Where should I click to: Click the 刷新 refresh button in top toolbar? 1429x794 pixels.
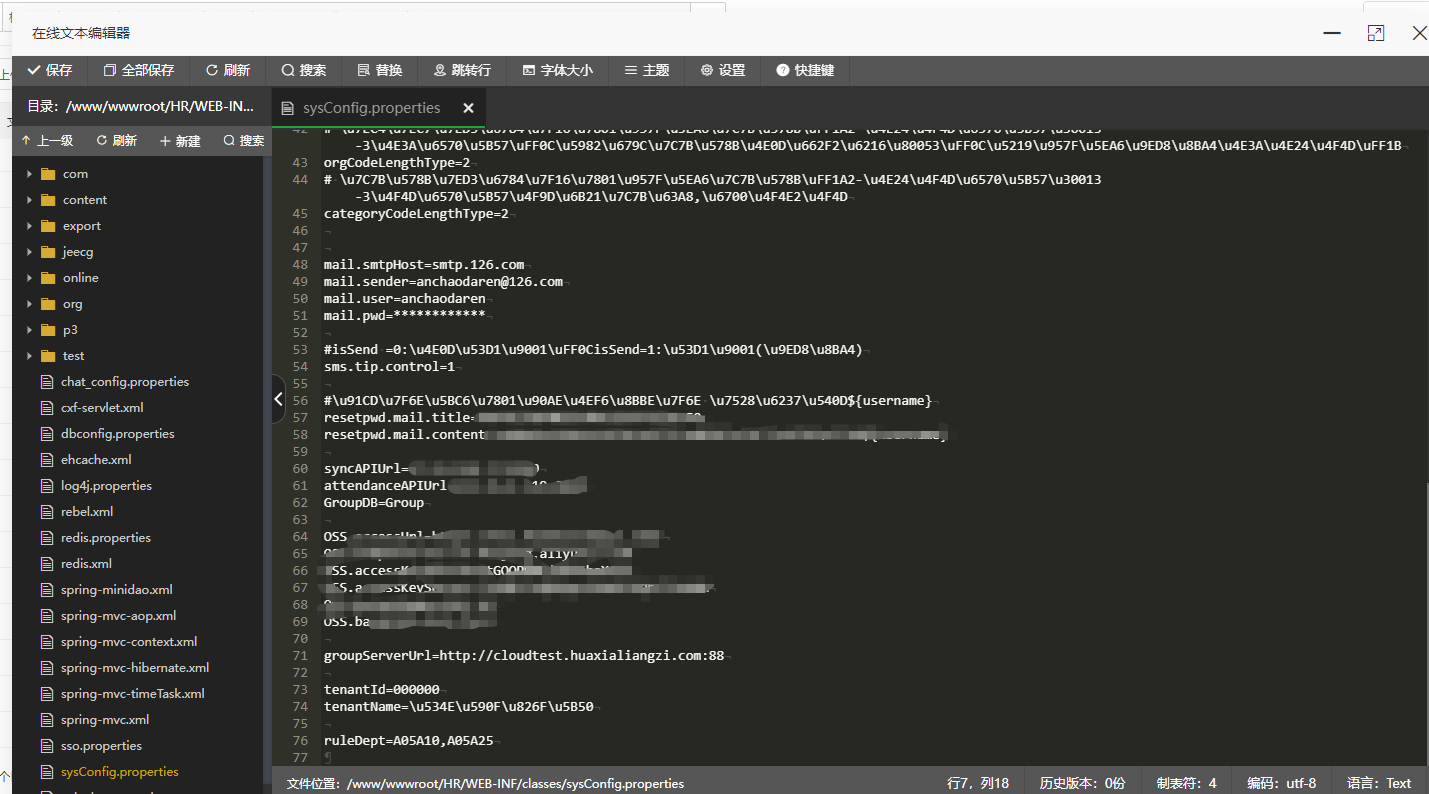tap(228, 70)
